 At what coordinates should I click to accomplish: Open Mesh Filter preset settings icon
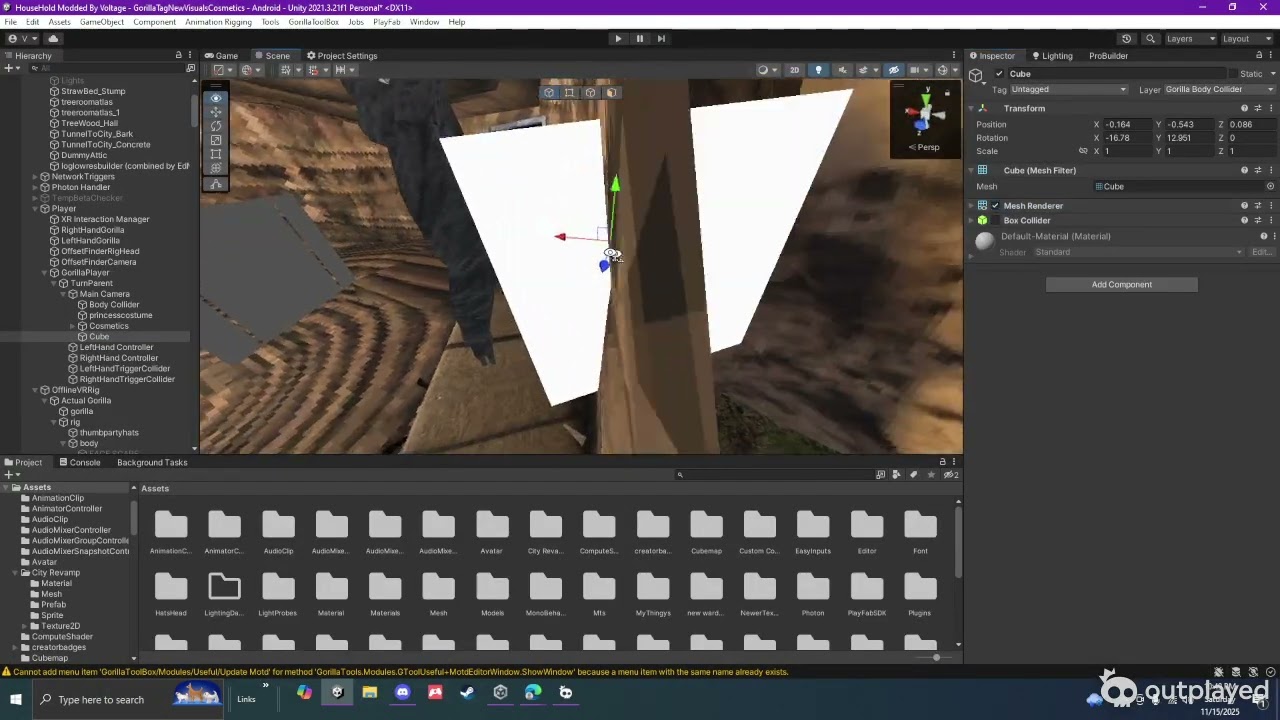[1258, 171]
